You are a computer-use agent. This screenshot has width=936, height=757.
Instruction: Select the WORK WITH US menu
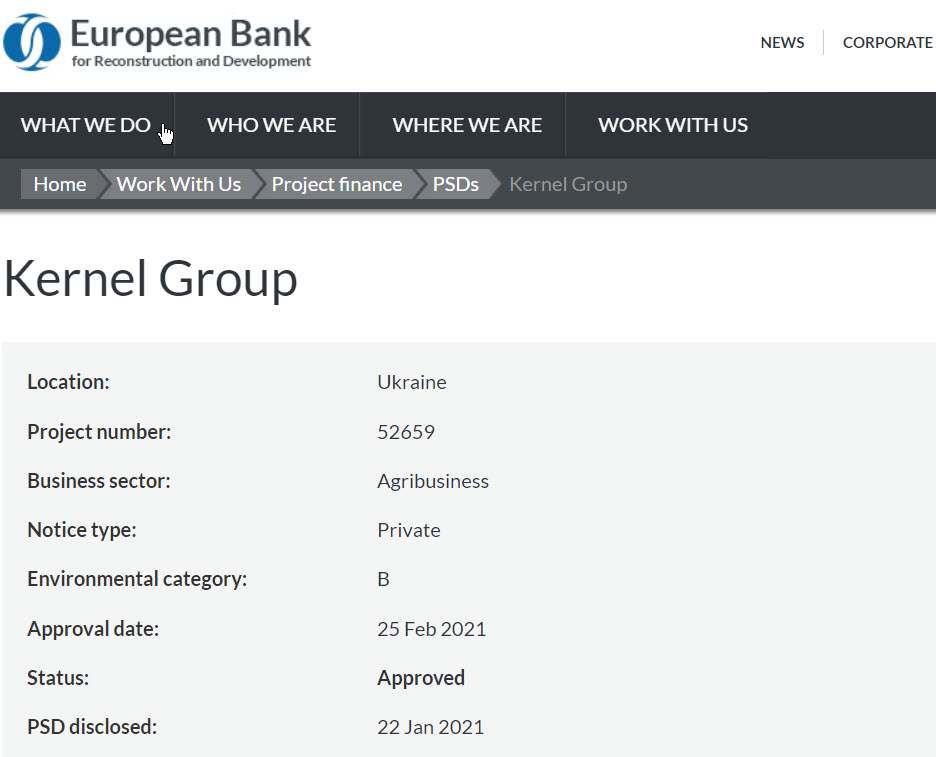tap(673, 125)
